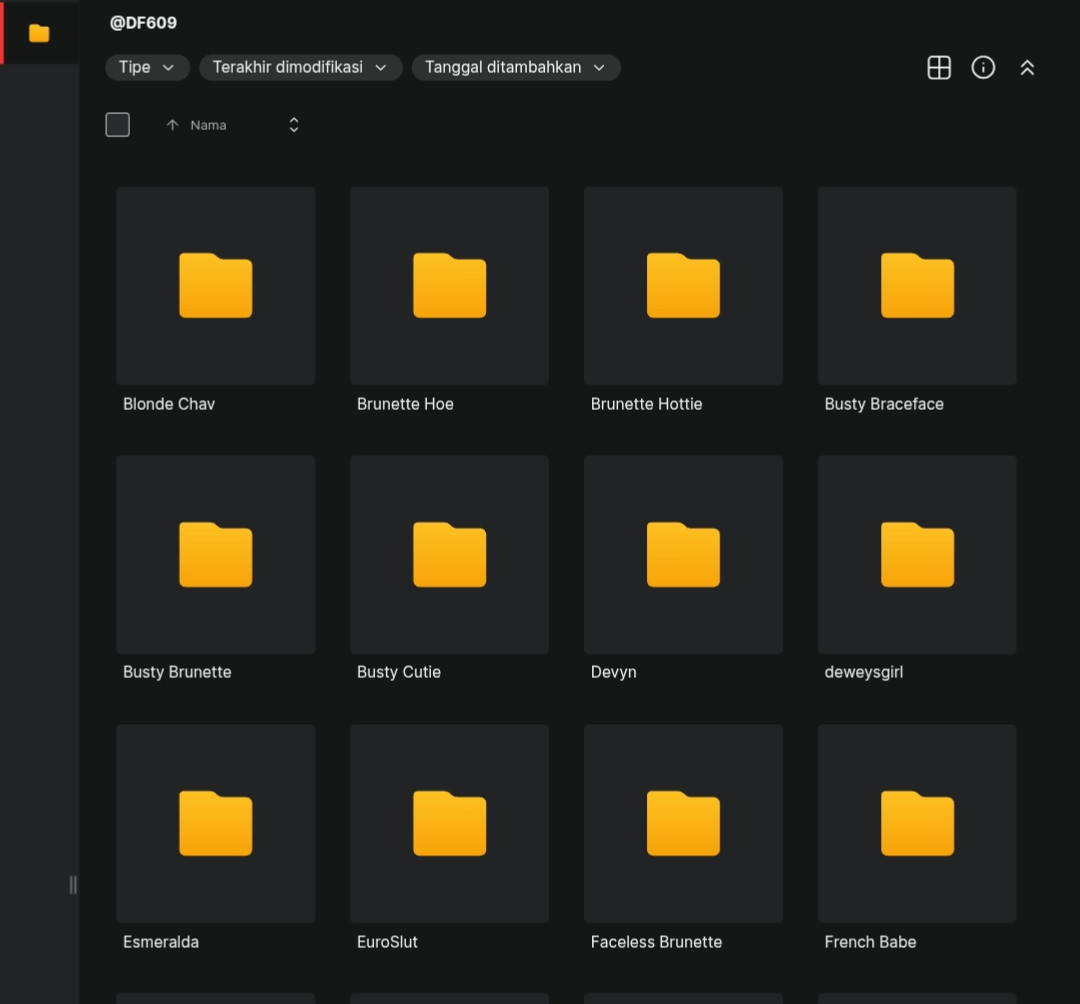This screenshot has height=1004, width=1080.
Task: Collapse header with double chevron icon
Action: (x=1027, y=67)
